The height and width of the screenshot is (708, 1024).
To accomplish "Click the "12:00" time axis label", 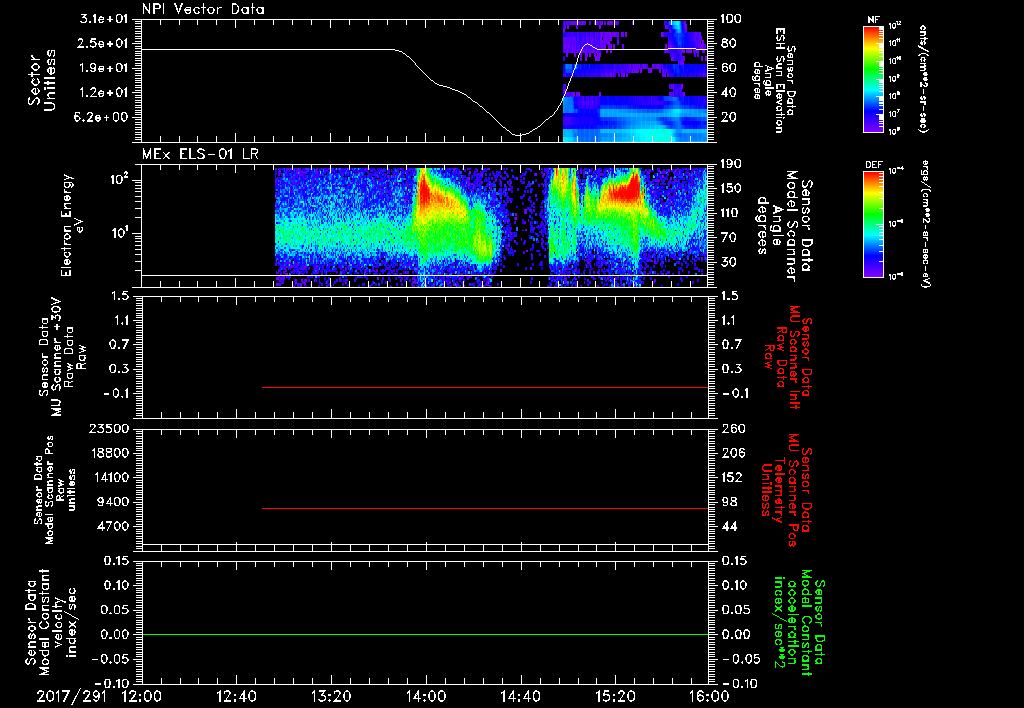I will coord(142,696).
